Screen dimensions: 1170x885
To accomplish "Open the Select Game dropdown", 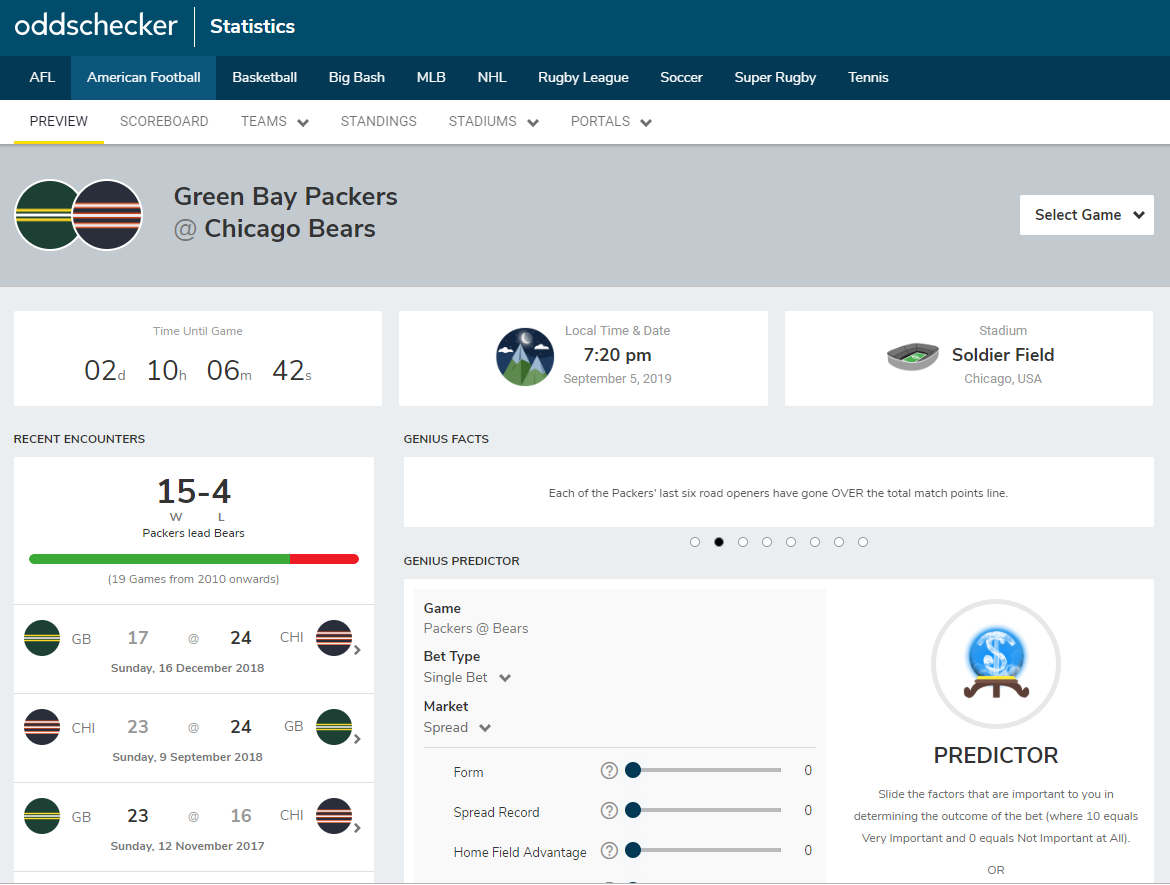I will 1086,215.
